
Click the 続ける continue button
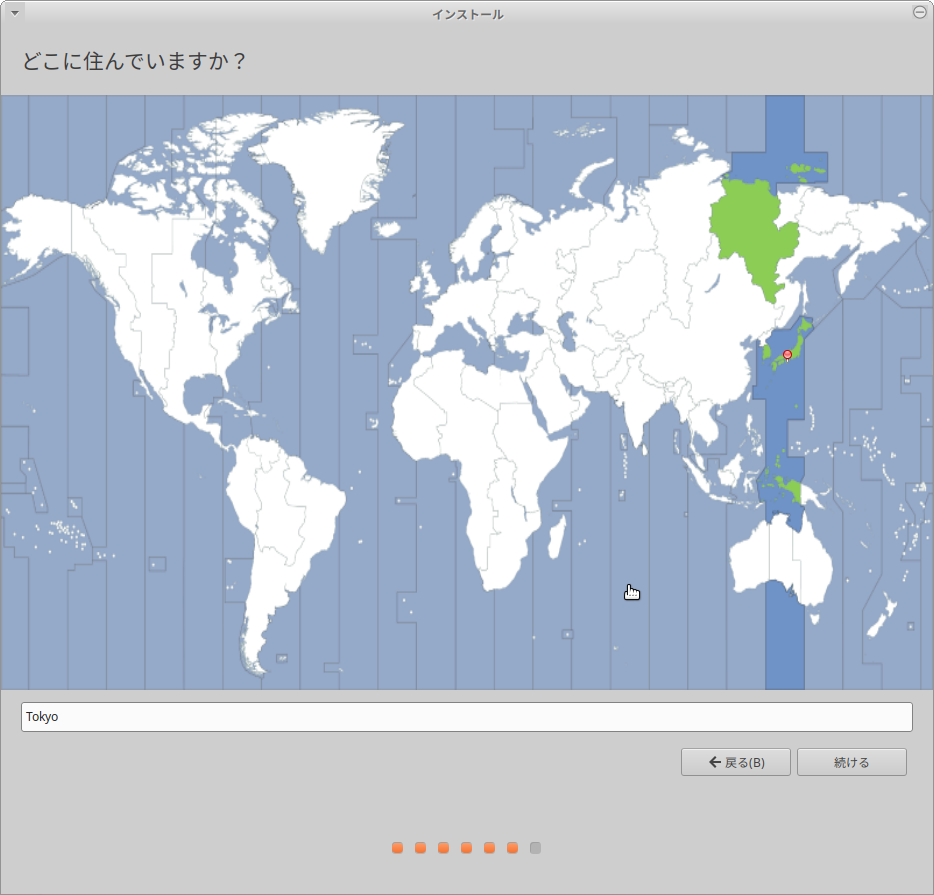pos(852,762)
